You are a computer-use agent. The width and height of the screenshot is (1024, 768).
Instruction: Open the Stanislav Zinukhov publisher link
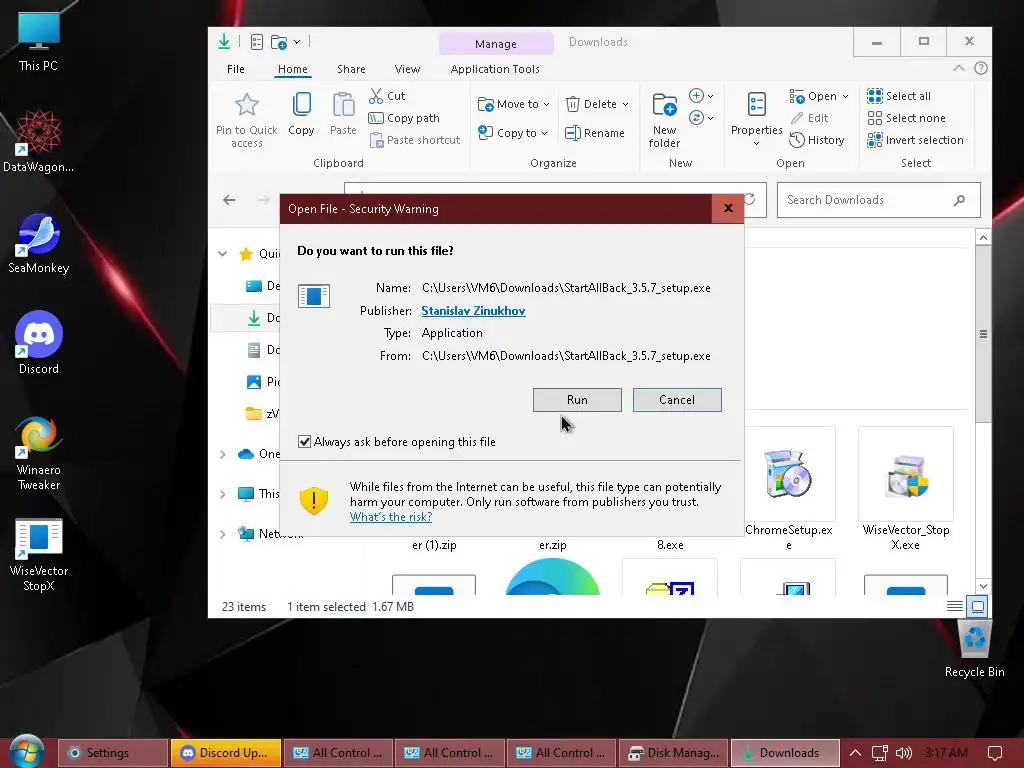tap(473, 311)
